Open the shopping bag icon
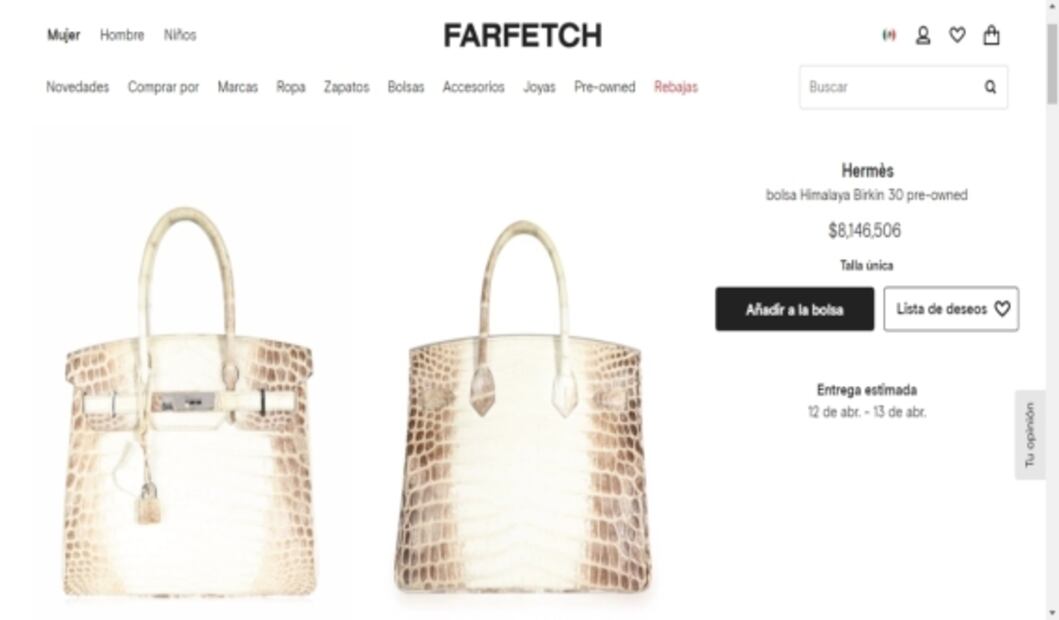This screenshot has width=1059, height=620. [x=991, y=35]
